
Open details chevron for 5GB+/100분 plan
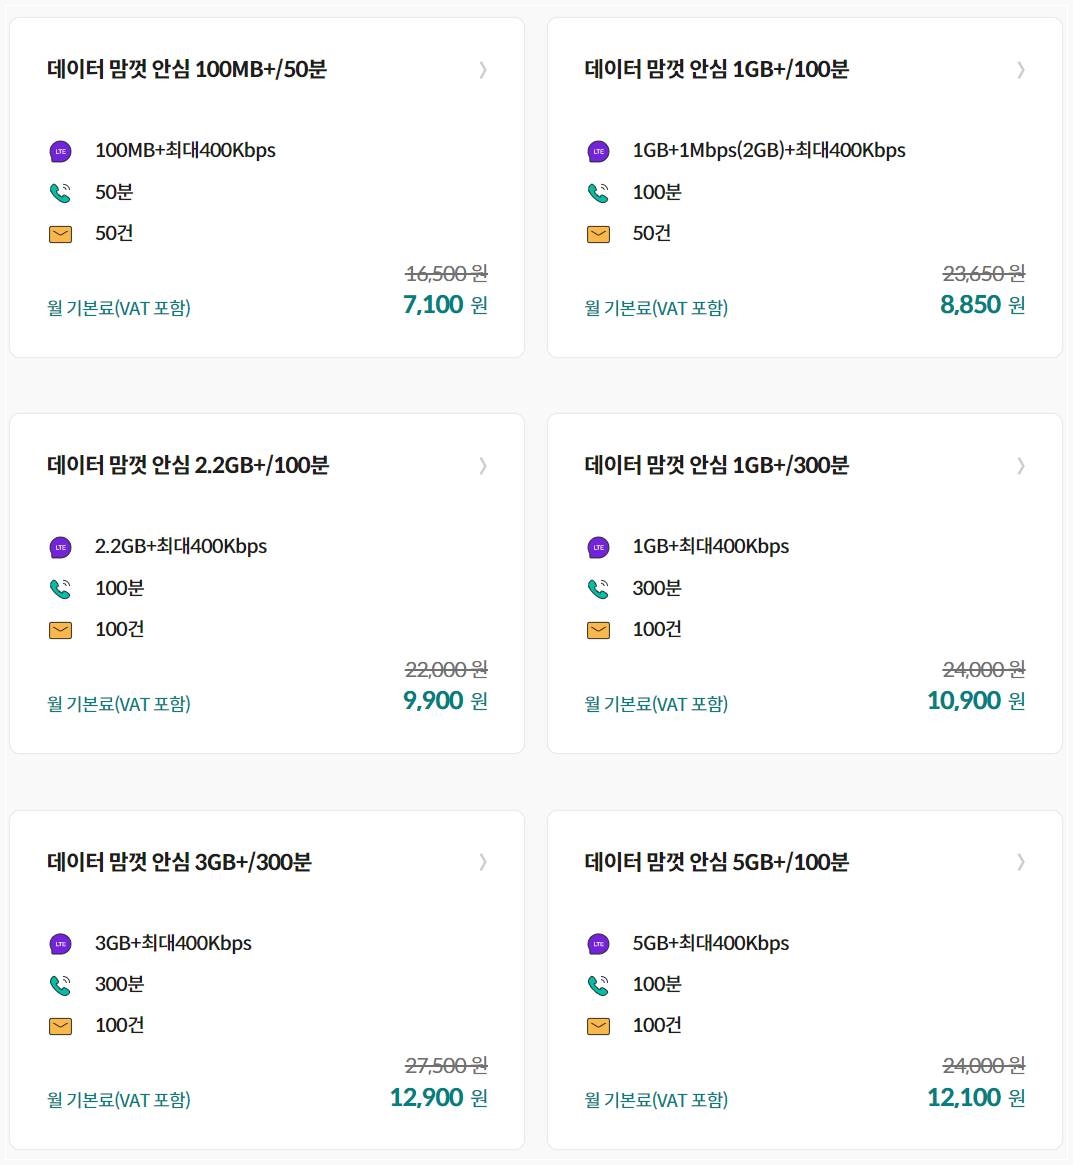tap(1021, 862)
